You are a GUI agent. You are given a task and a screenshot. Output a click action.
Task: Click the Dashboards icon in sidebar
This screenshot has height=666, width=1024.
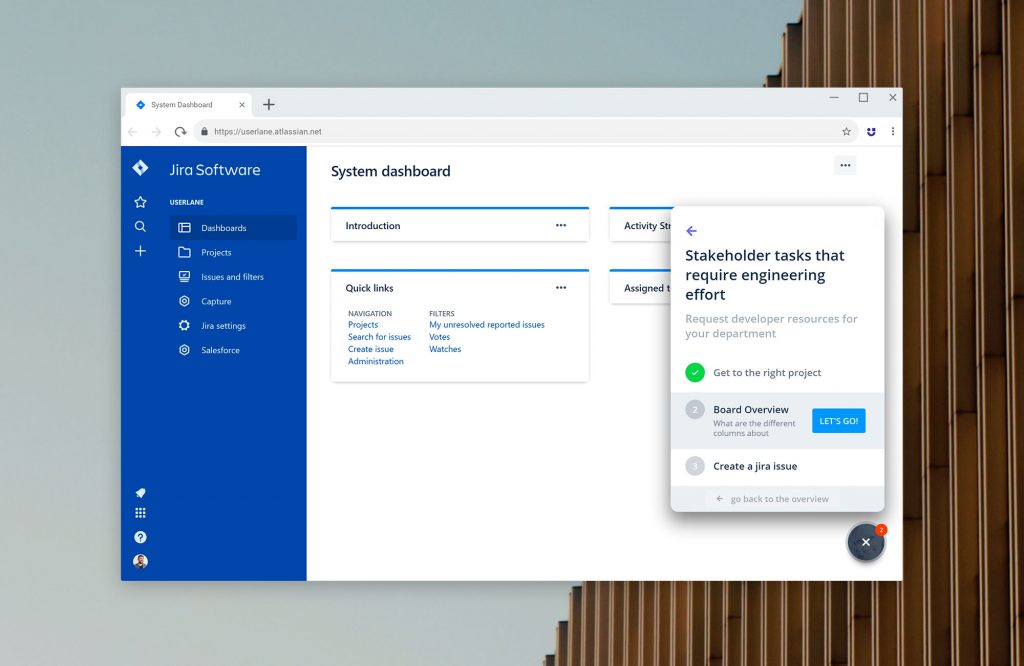[185, 228]
